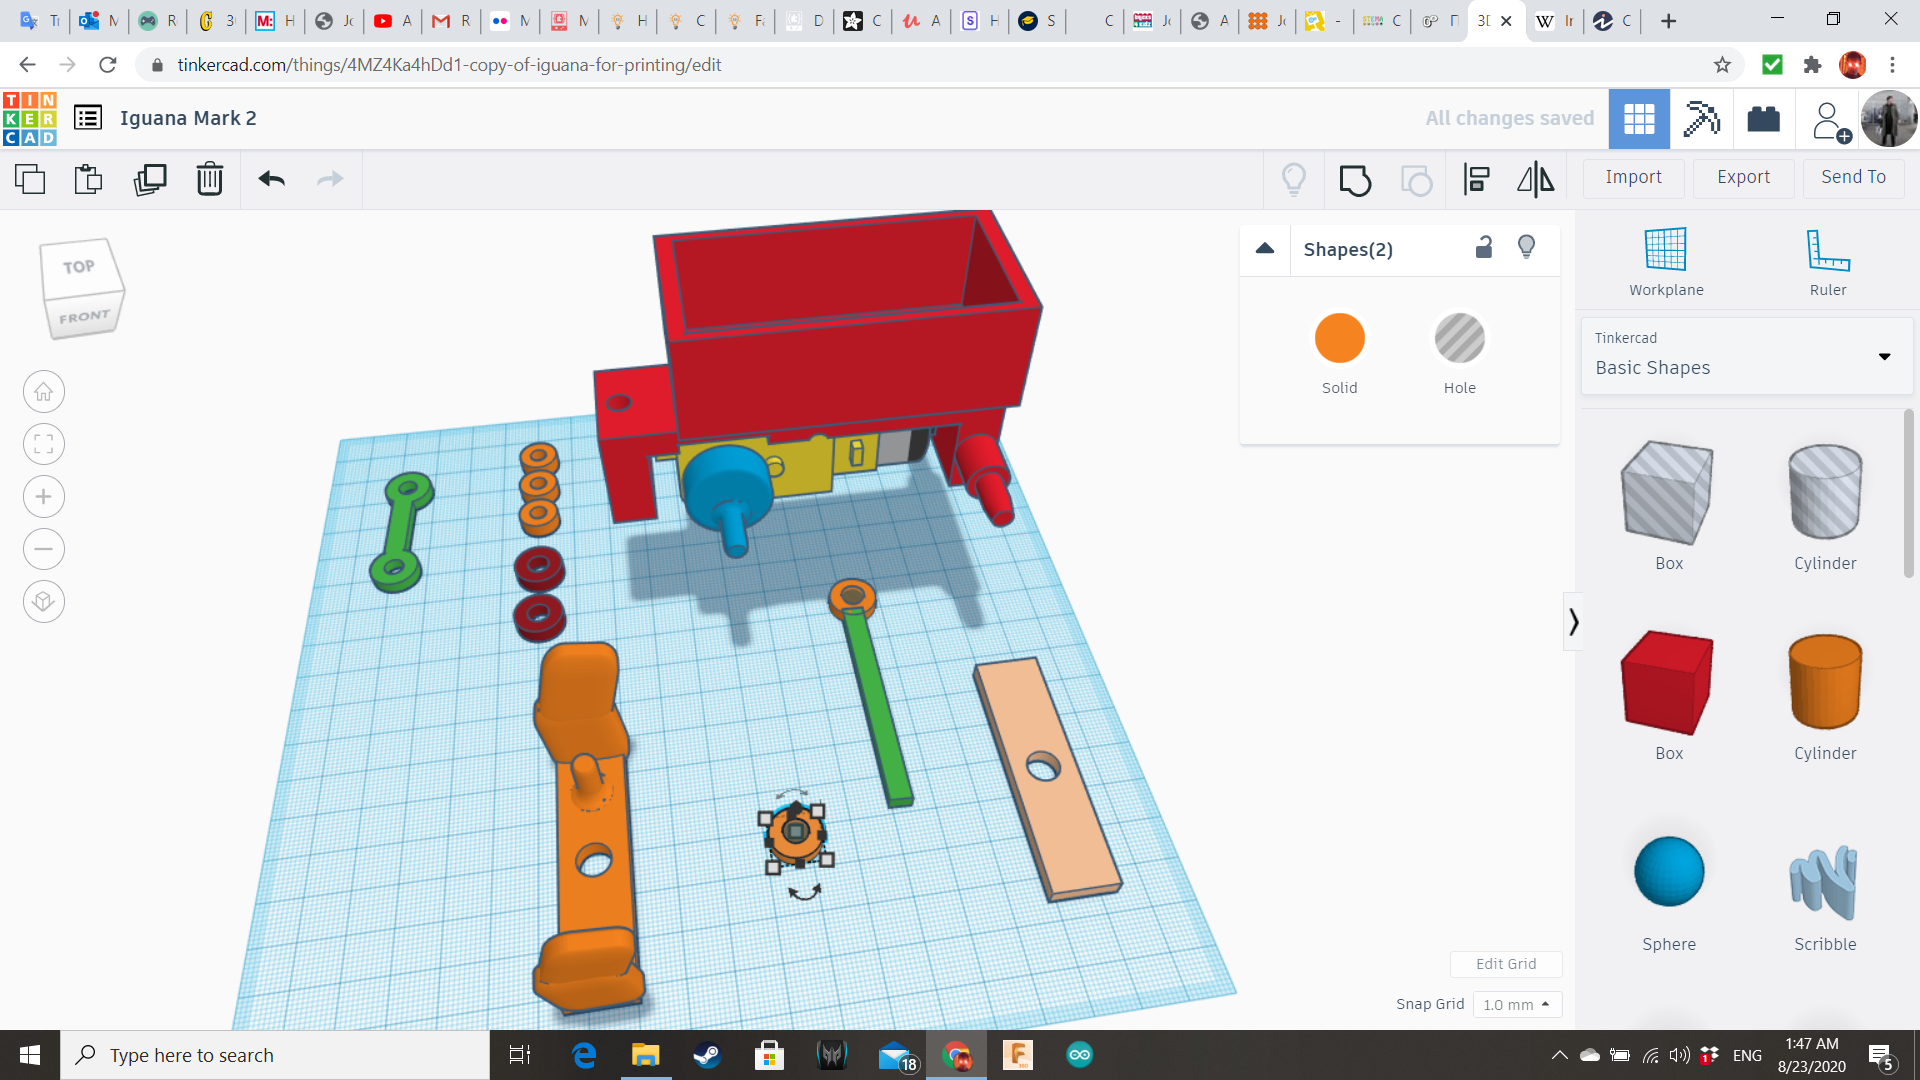Toggle lock editing padlock in Shapes panel
The image size is (1920, 1080).
click(x=1484, y=248)
